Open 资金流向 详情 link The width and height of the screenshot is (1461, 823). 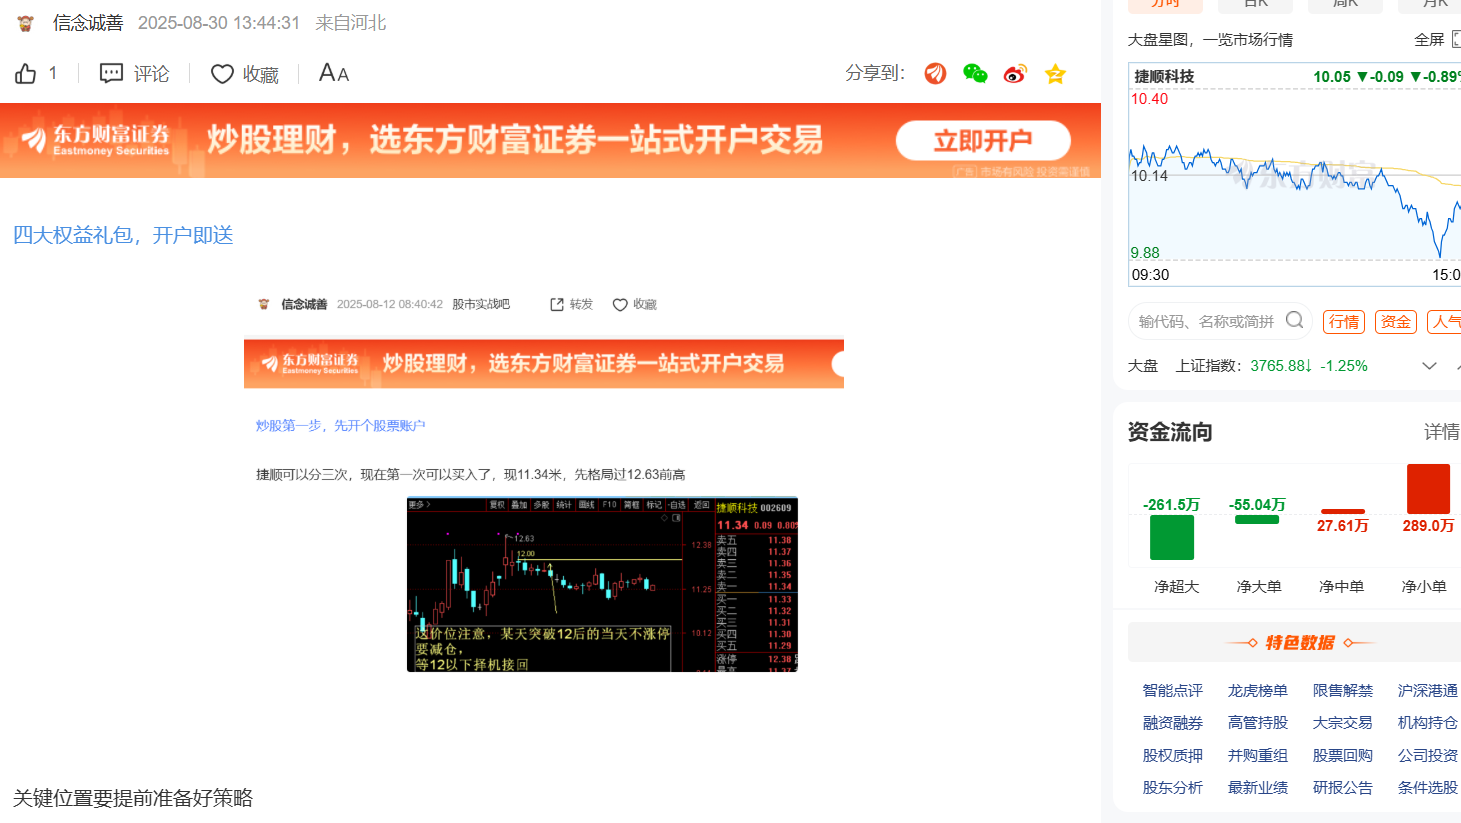click(x=1442, y=432)
